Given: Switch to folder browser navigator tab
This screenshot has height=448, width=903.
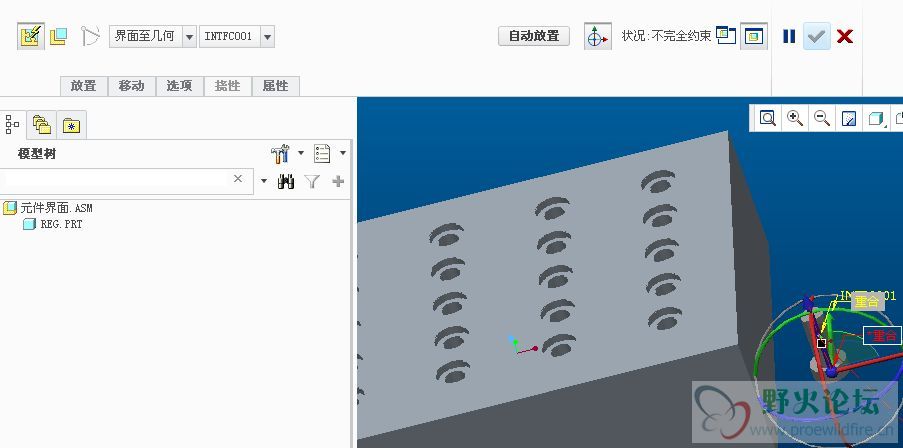Looking at the screenshot, I should coord(41,124).
